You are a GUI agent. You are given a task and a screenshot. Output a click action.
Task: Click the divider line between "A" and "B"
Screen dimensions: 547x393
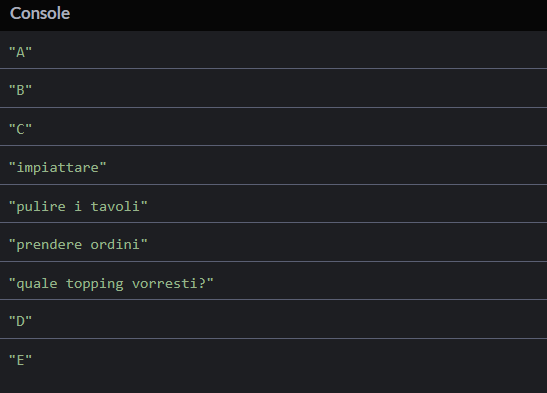pos(274,69)
